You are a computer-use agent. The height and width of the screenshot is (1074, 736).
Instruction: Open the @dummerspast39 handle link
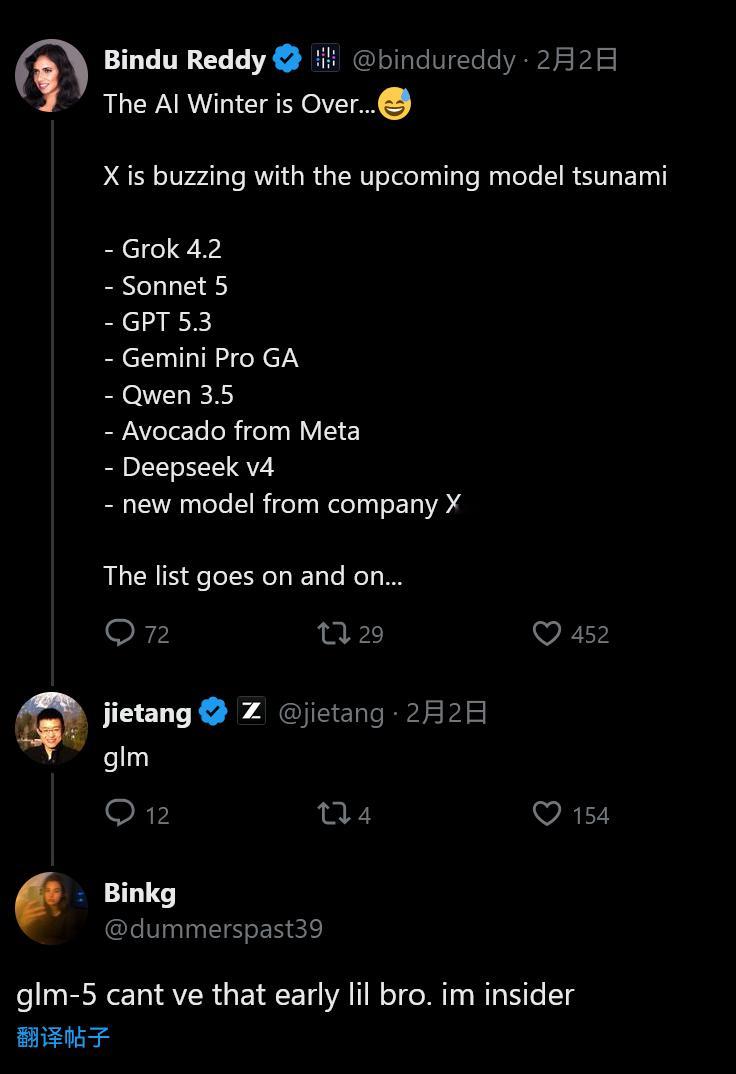click(213, 929)
